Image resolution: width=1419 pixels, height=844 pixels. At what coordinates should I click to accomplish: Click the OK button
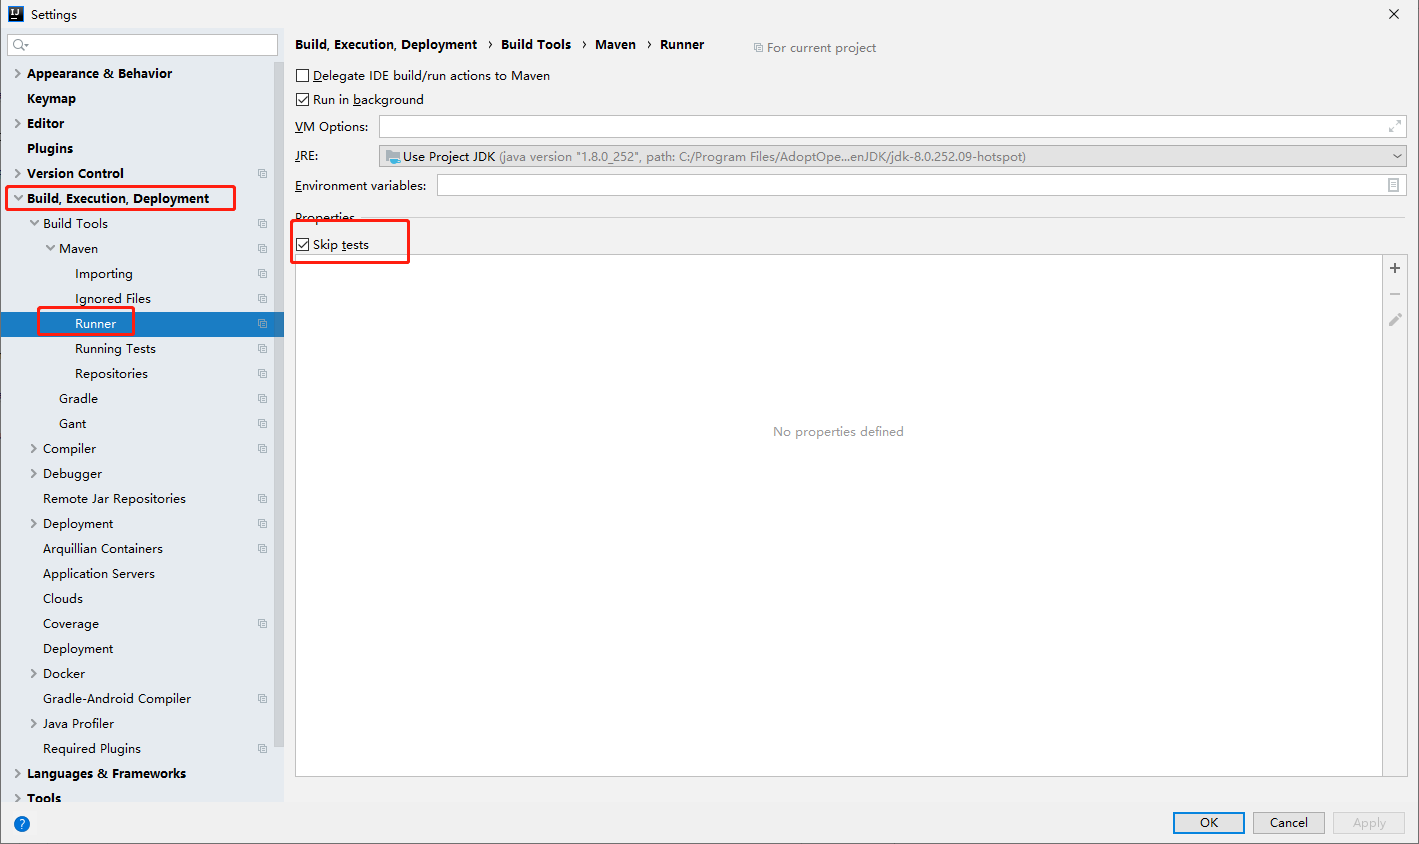point(1209,823)
